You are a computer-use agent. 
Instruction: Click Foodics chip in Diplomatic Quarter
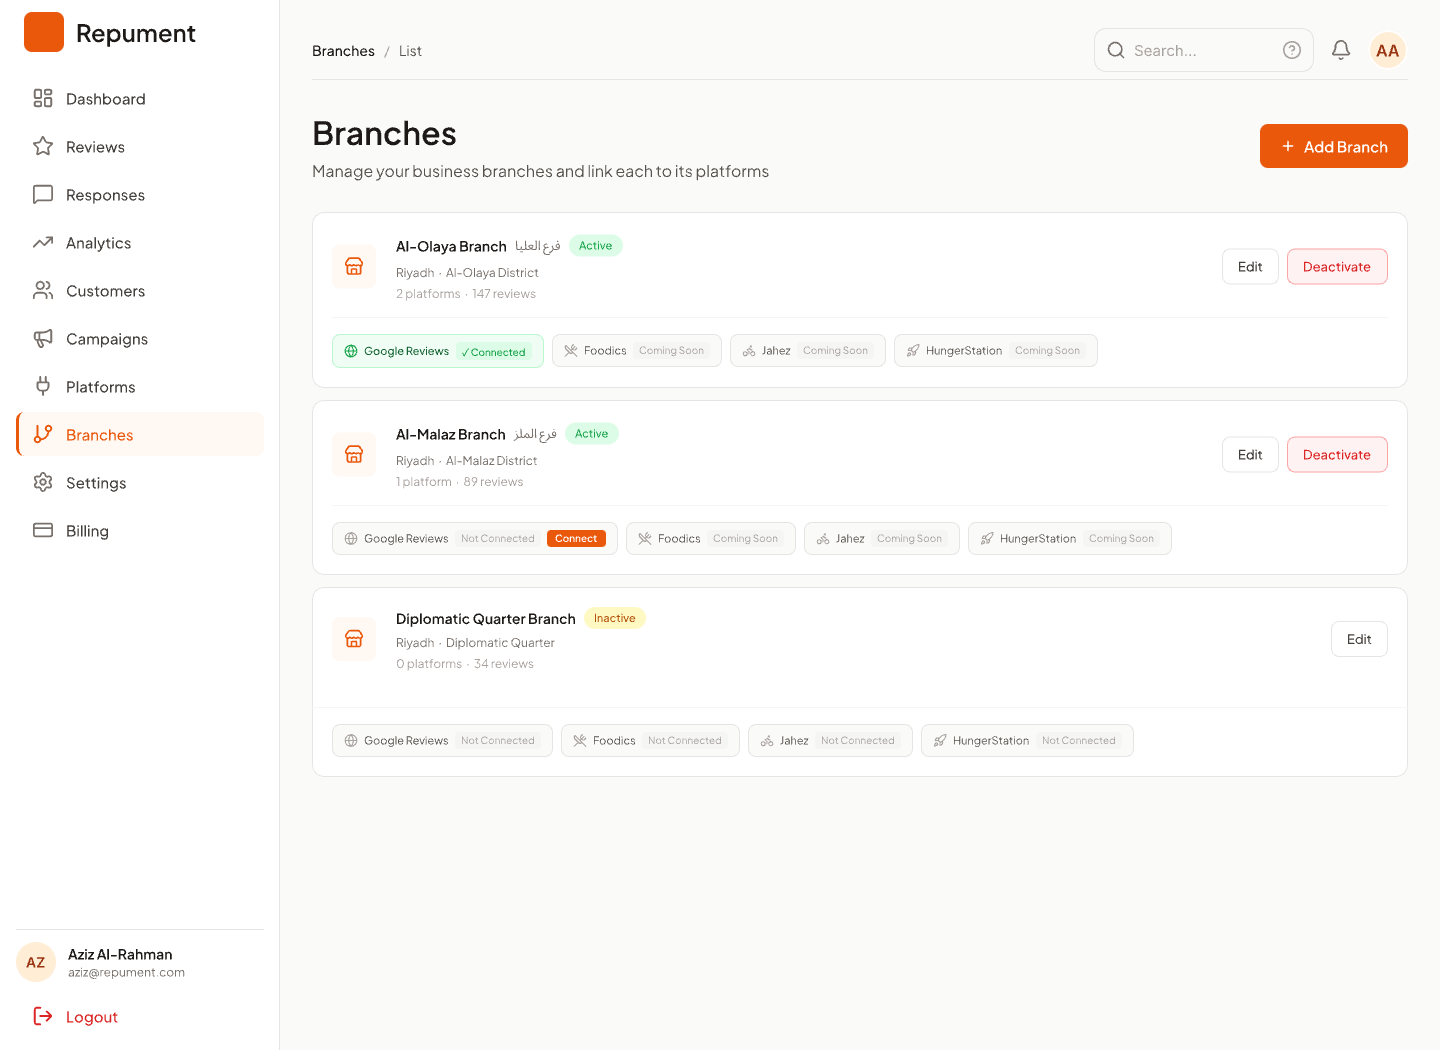pyautogui.click(x=650, y=741)
